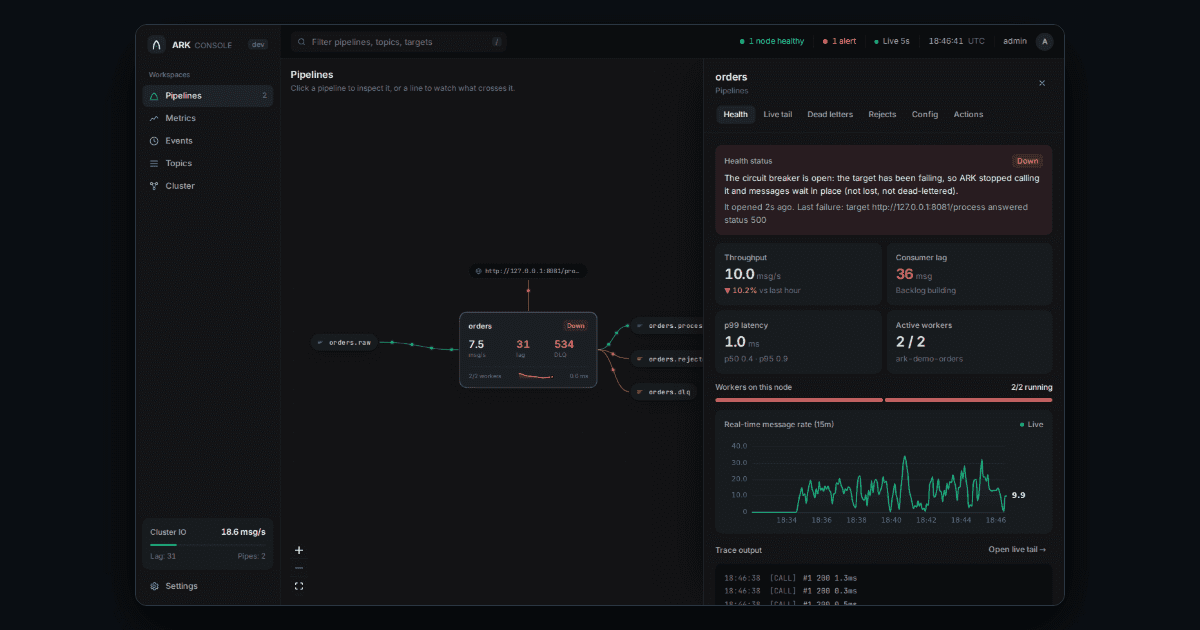Click the Down badge on the orders card

coord(576,325)
